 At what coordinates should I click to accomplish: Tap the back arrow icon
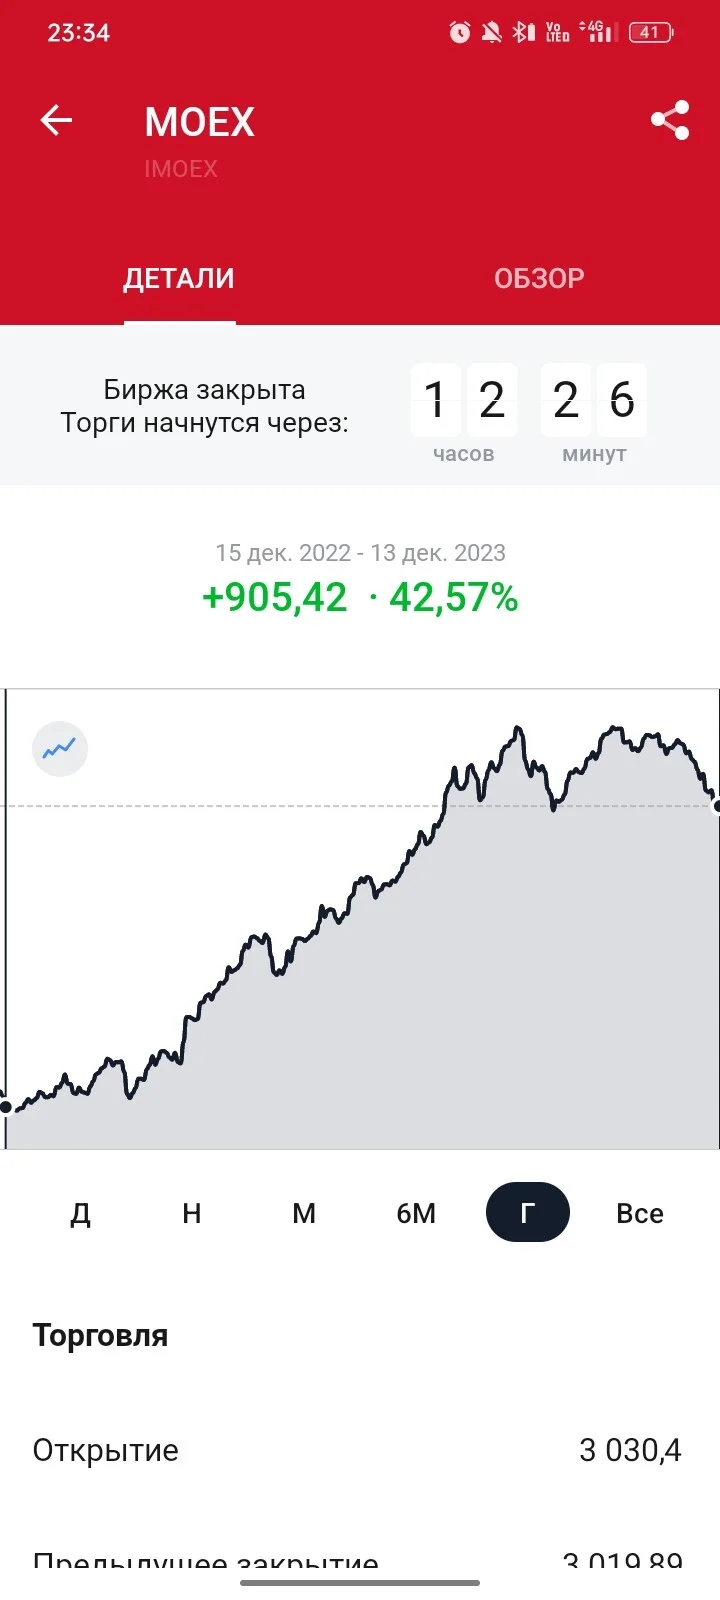click(x=56, y=121)
